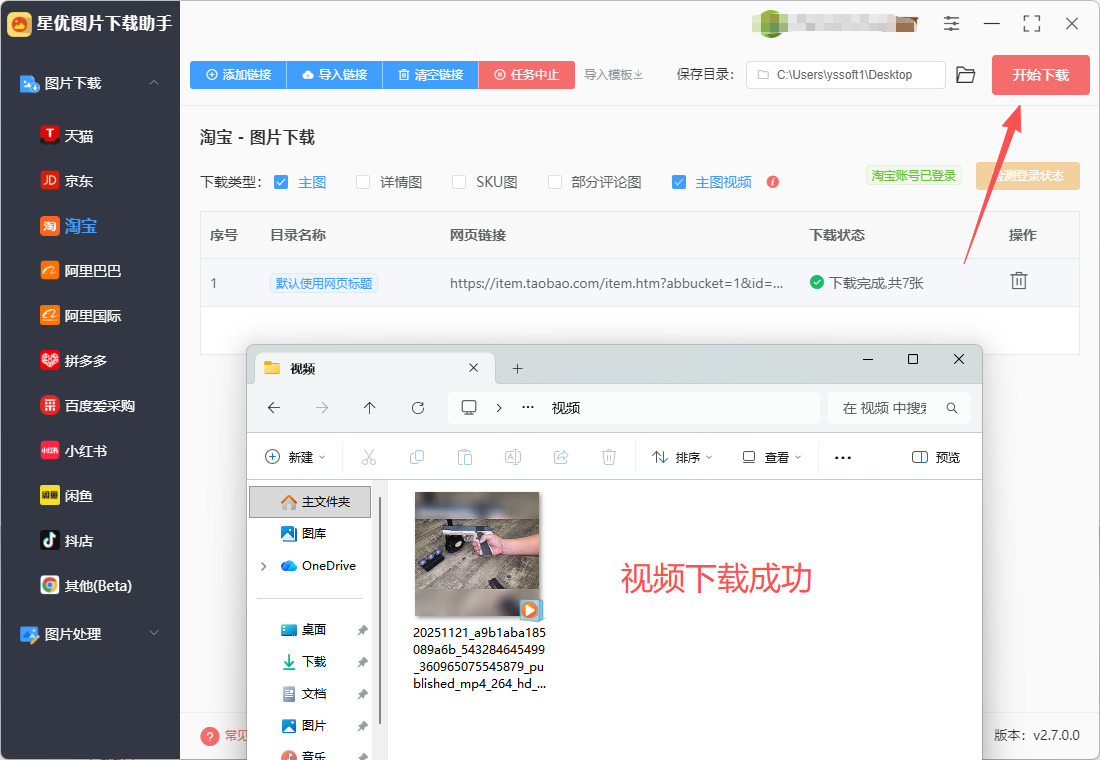Select 抖音 in the sidebar
This screenshot has height=760, width=1100.
(x=78, y=541)
